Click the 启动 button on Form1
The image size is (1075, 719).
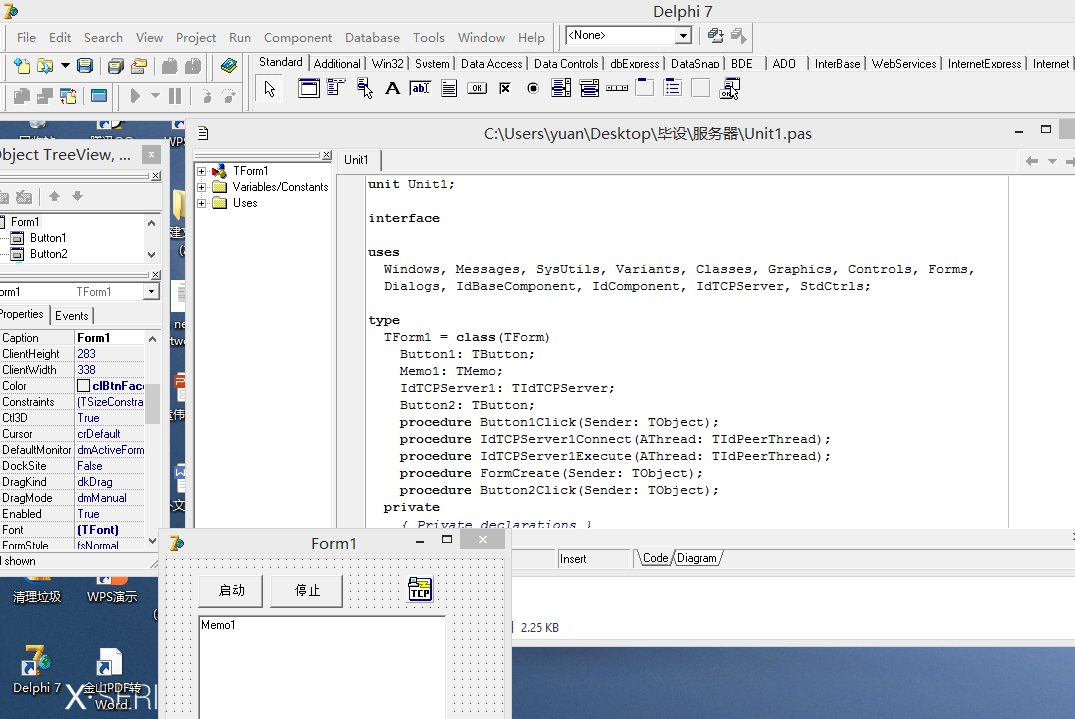click(232, 591)
